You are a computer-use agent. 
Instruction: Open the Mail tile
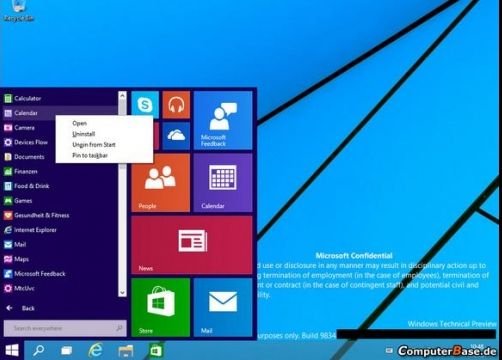[x=223, y=307]
